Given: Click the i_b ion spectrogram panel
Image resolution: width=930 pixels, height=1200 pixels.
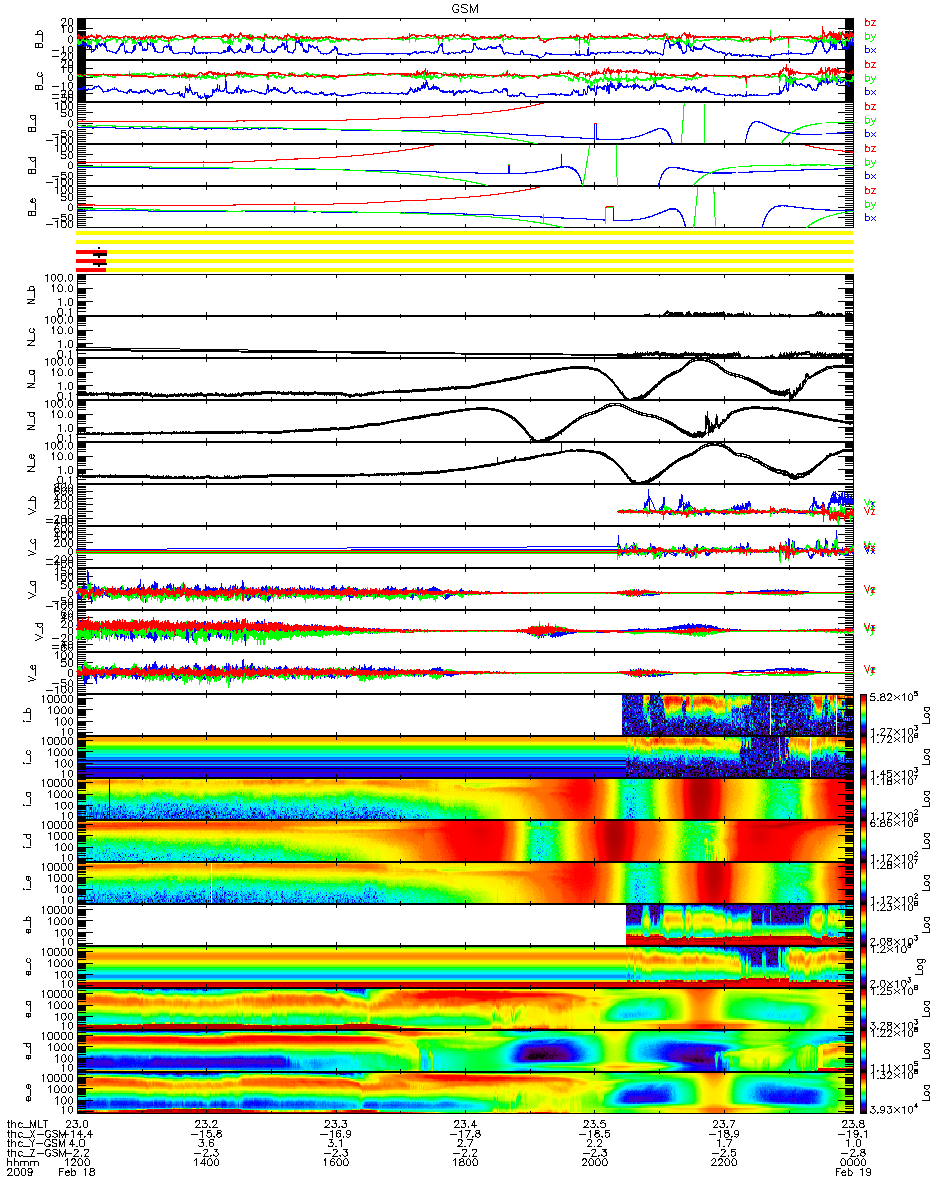Looking at the screenshot, I should tap(466, 714).
